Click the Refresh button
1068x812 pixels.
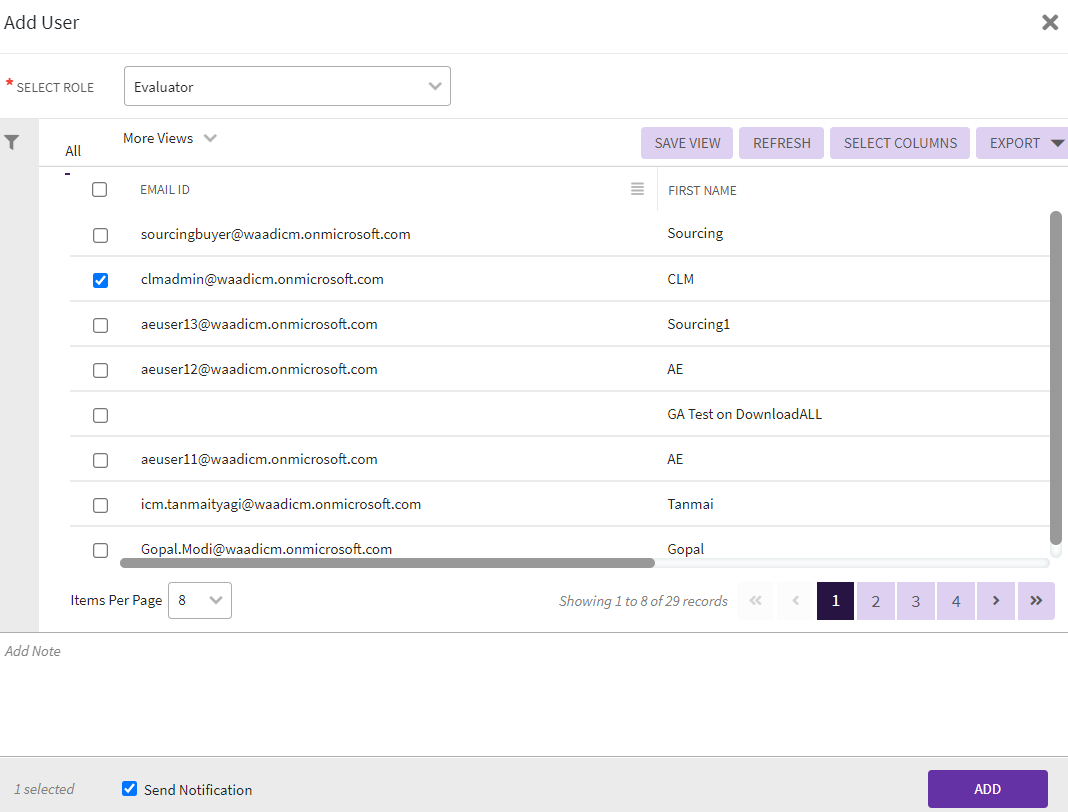click(x=781, y=143)
